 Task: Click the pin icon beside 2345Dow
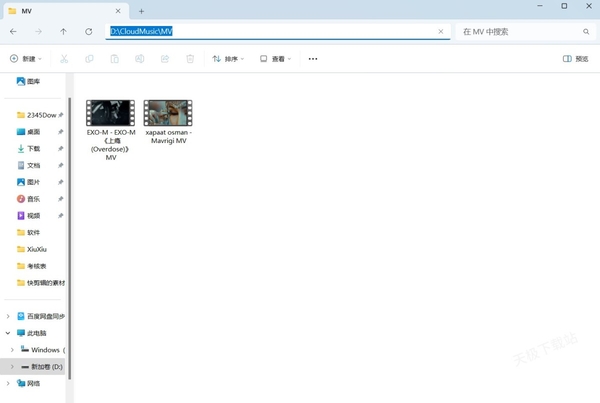(x=60, y=115)
